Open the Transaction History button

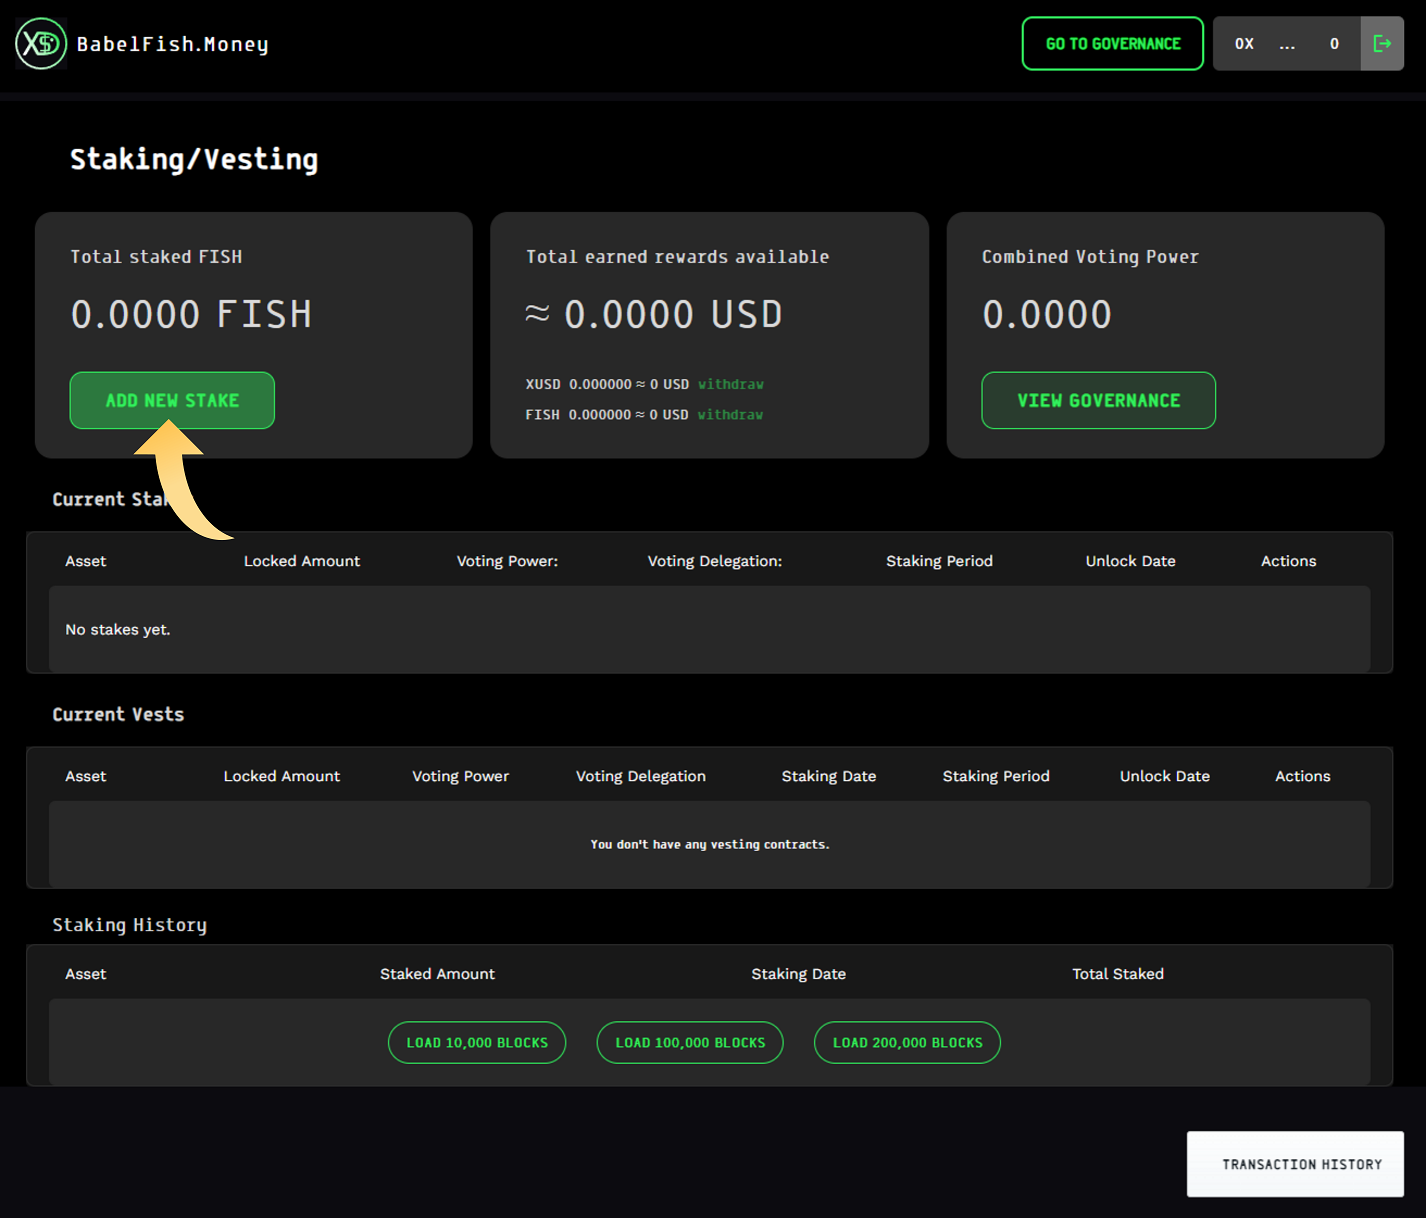1295,1164
